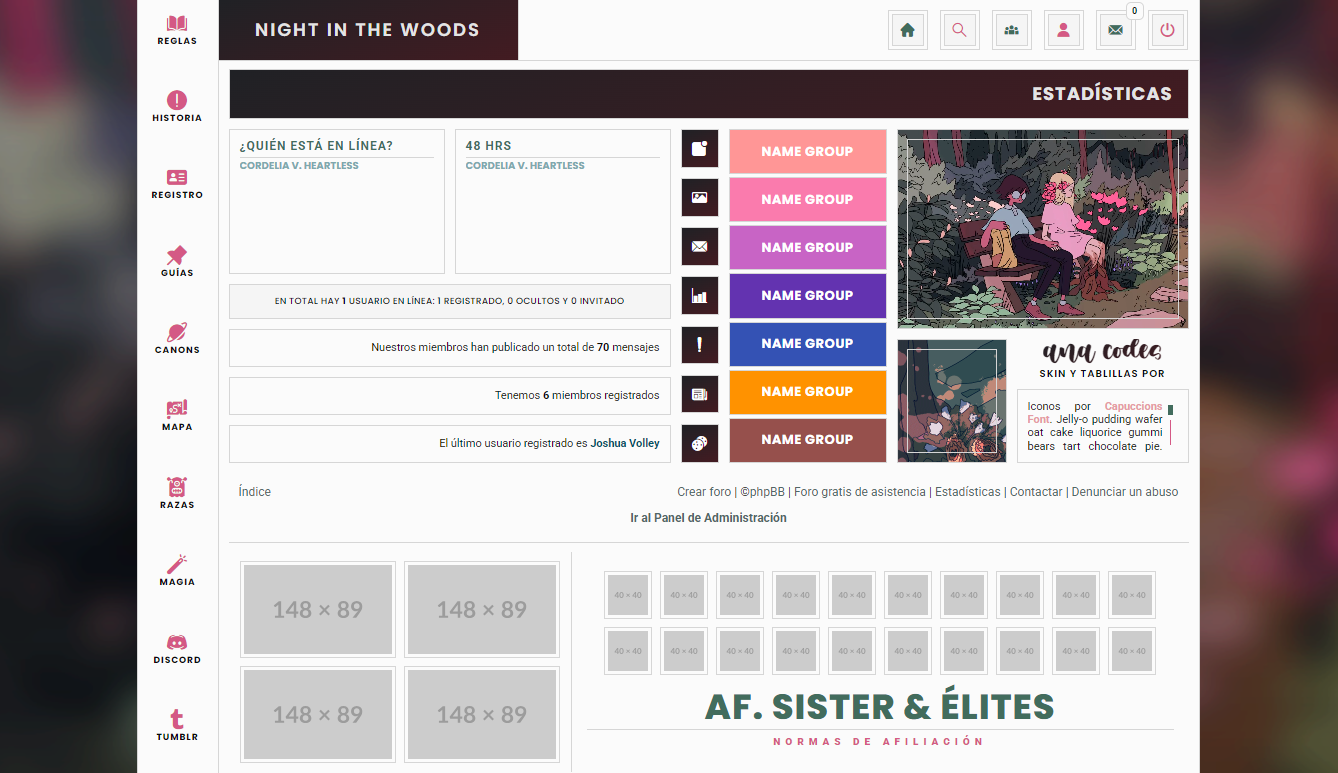The height and width of the screenshot is (773, 1338).
Task: Open the Joshua Volley profile link
Action: click(x=625, y=443)
